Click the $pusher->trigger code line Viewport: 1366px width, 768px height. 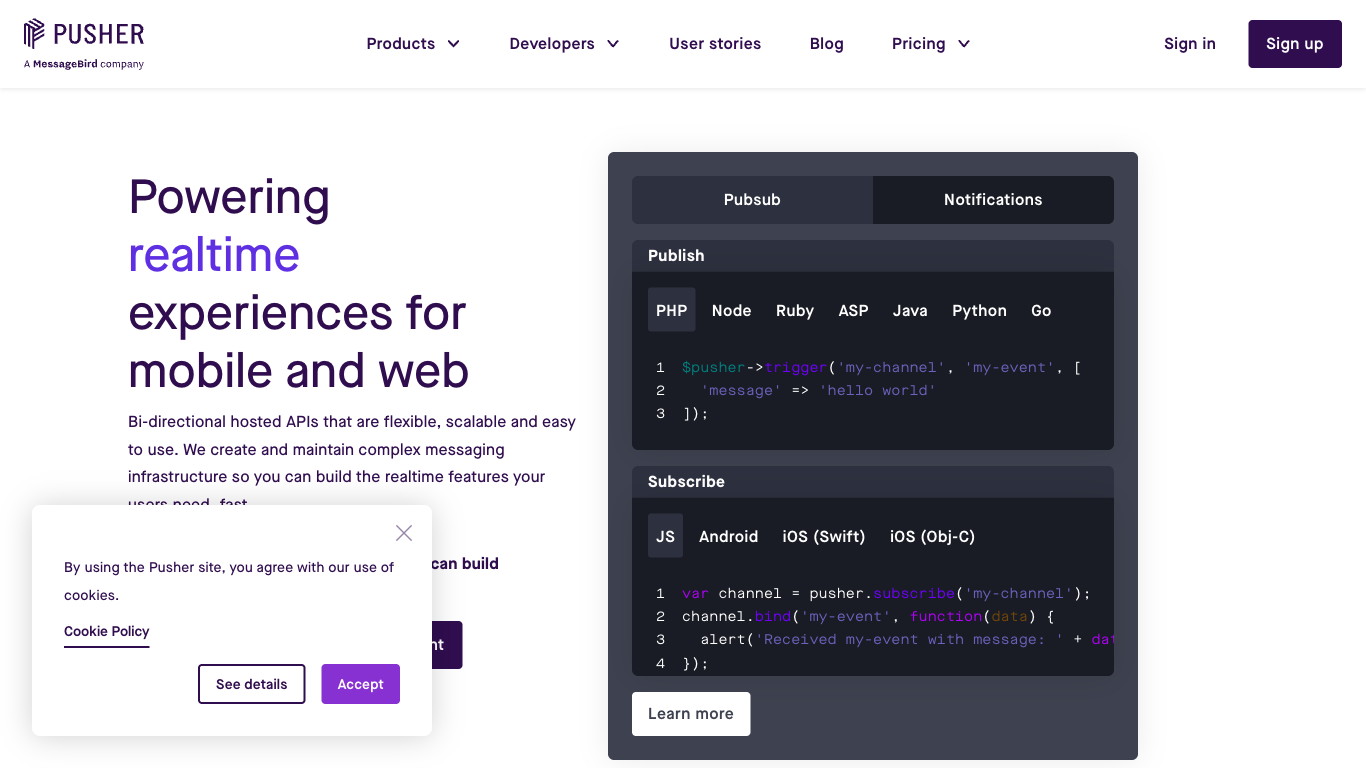(x=881, y=367)
